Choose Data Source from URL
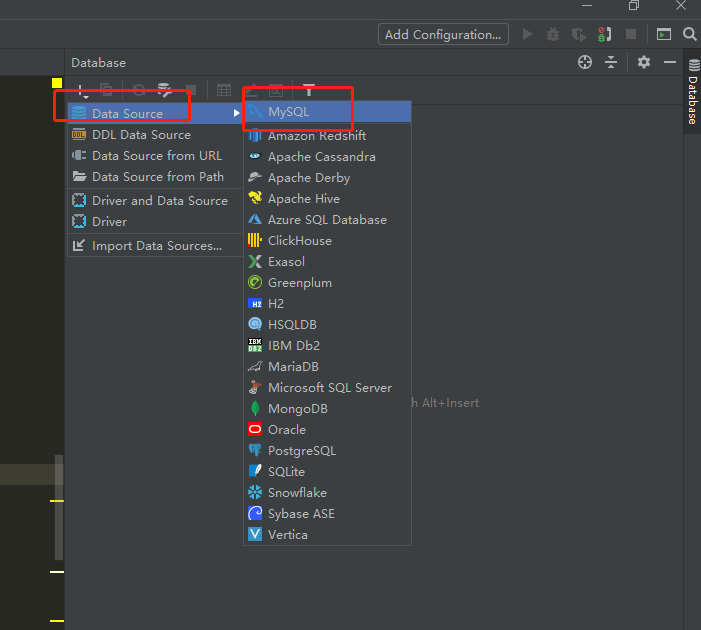Image resolution: width=701 pixels, height=630 pixels. point(155,156)
